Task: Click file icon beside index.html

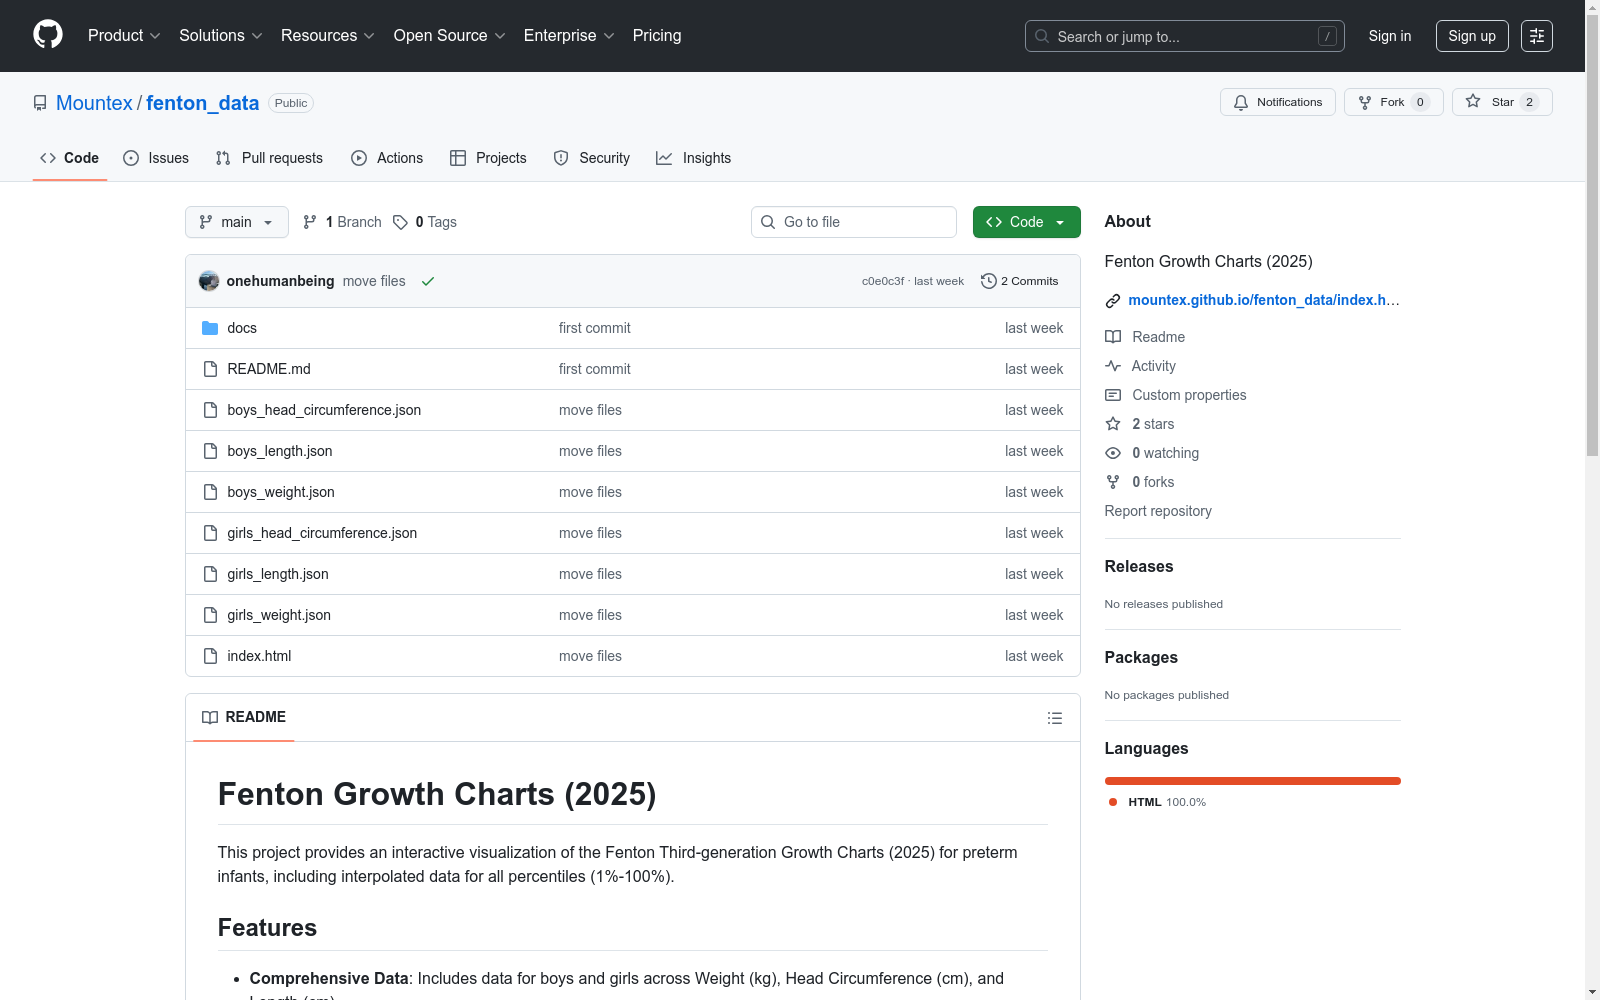Action: 210,656
